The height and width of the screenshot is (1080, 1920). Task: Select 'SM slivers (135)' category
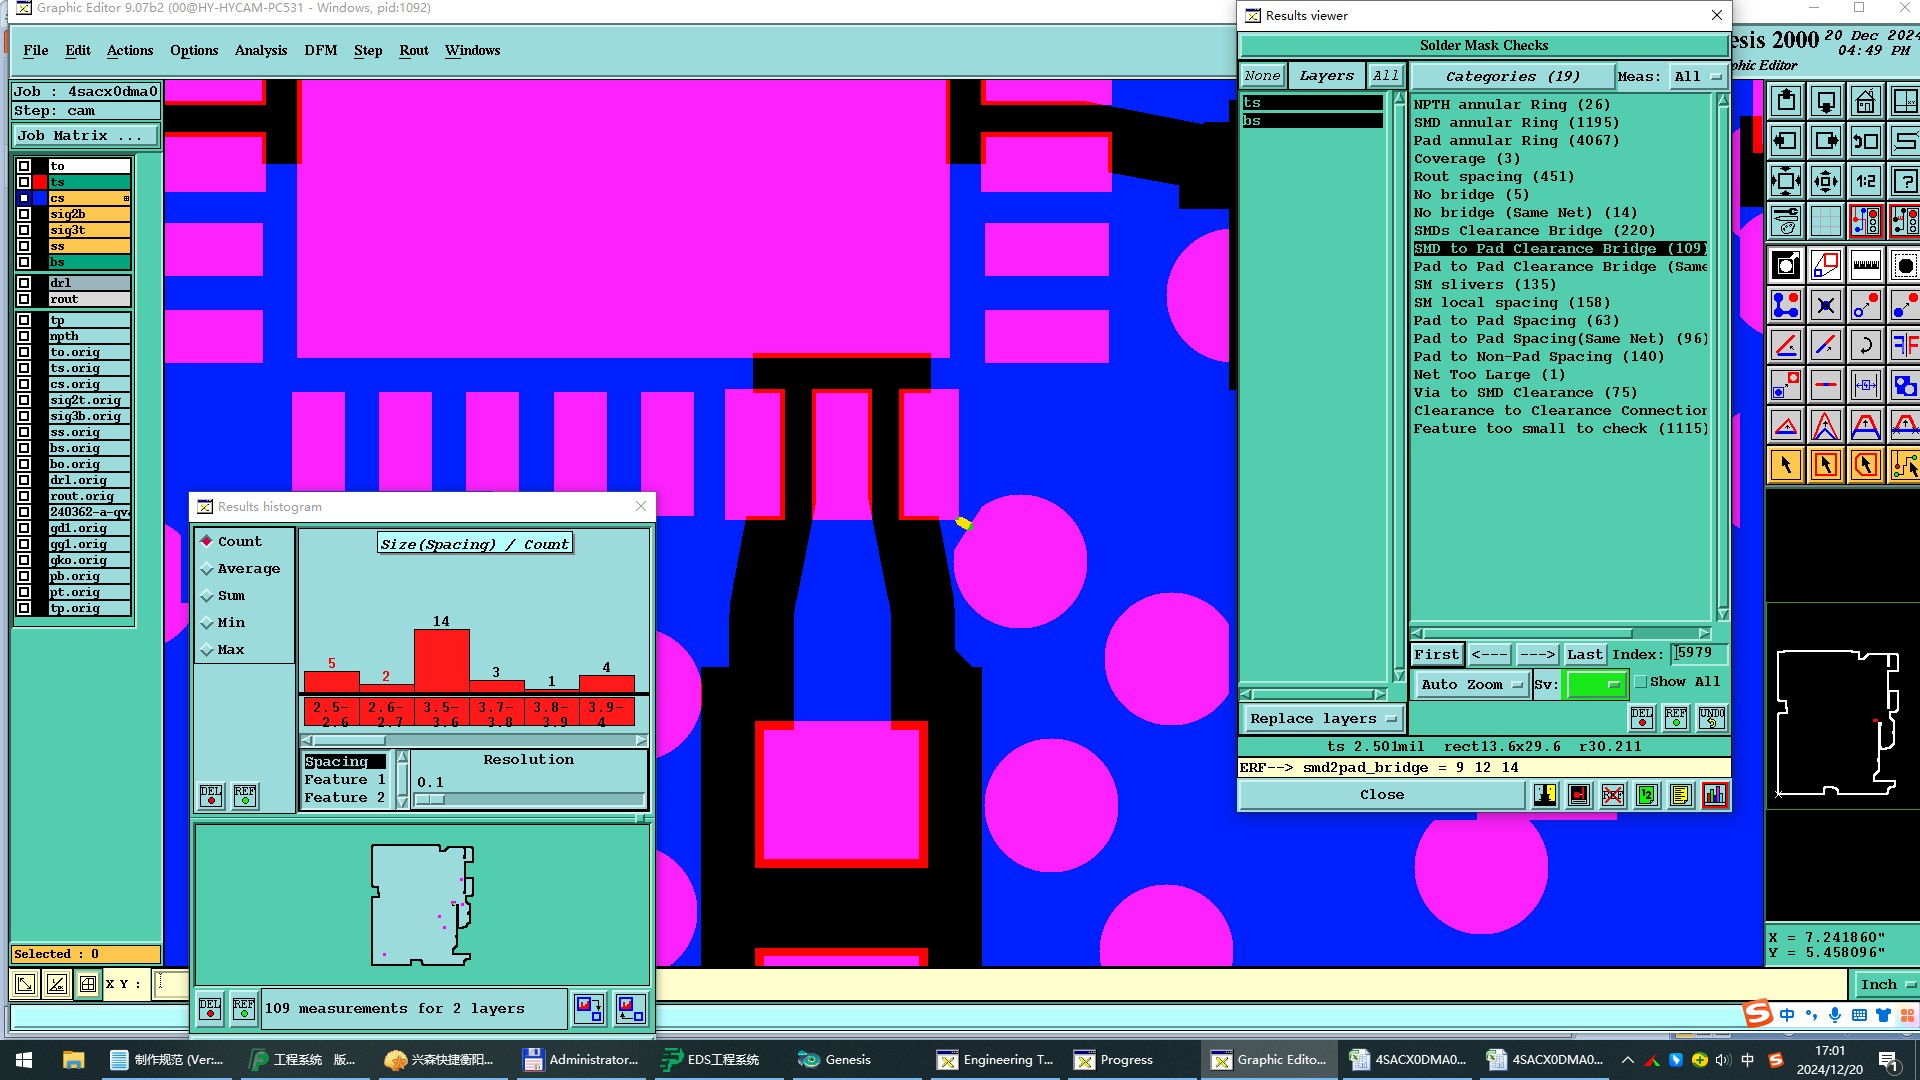[1484, 285]
